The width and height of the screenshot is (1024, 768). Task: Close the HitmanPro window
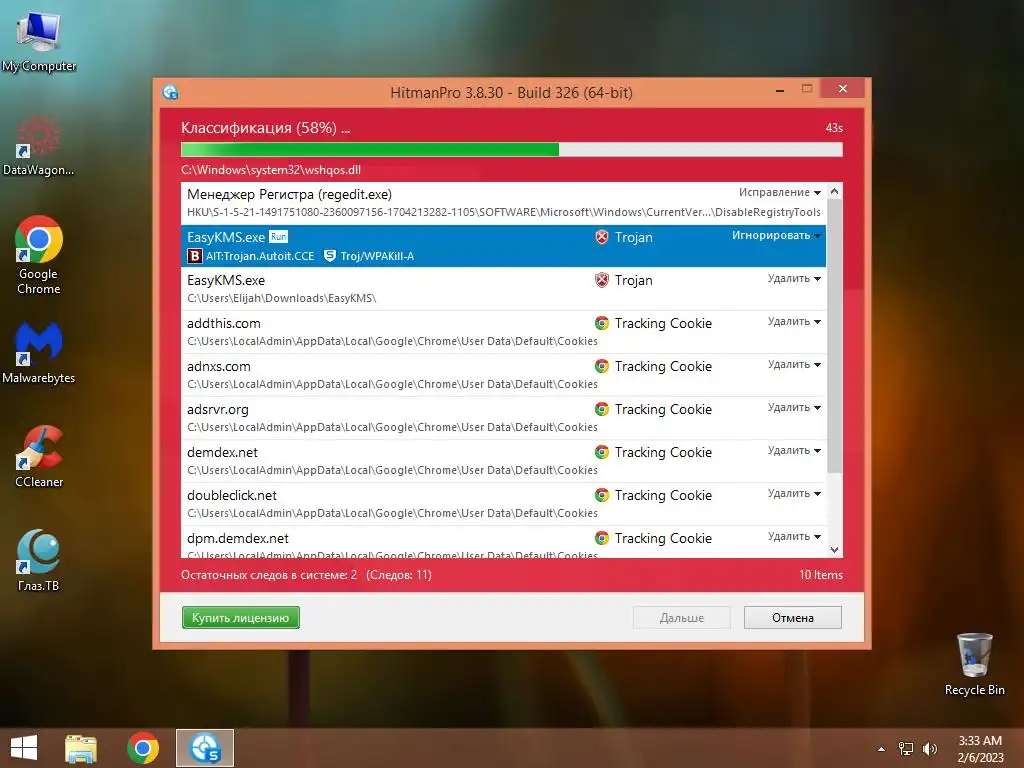[x=842, y=89]
